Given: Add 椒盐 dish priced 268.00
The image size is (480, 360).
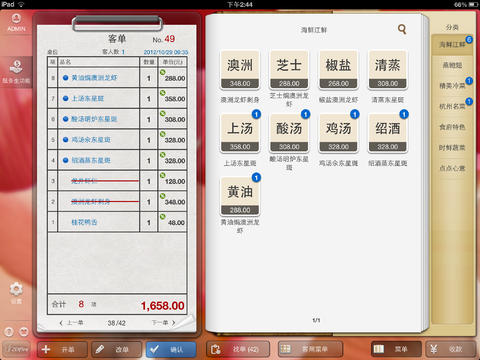Looking at the screenshot, I should pyautogui.click(x=338, y=70).
